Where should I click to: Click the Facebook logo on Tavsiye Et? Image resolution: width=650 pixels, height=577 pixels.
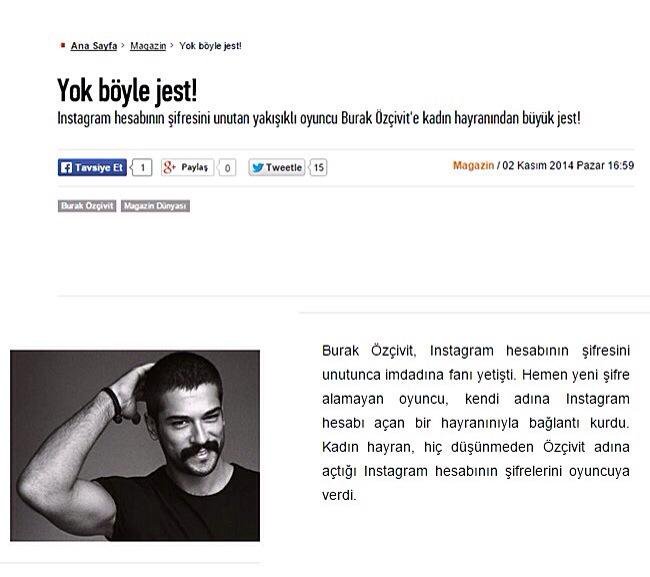point(66,167)
